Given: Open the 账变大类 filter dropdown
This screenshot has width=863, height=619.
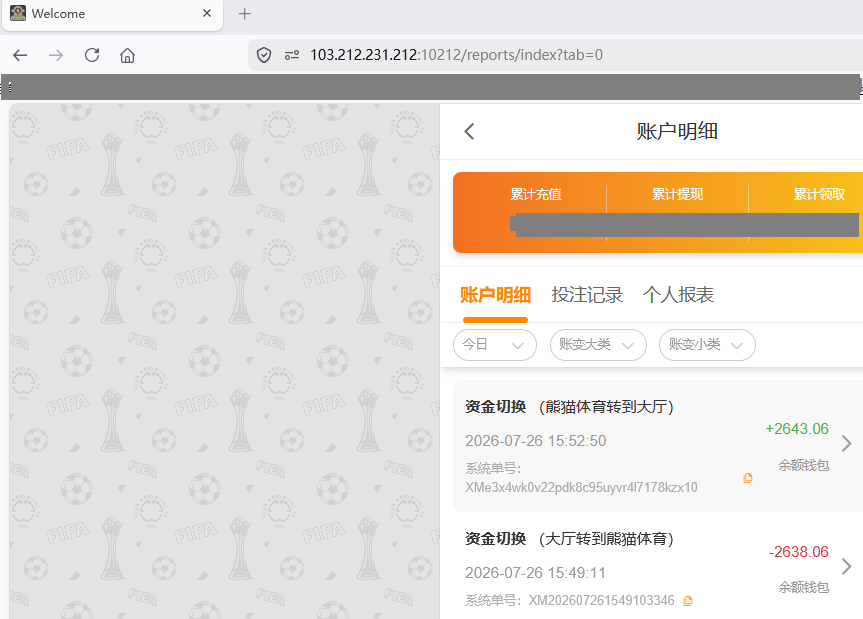Looking at the screenshot, I should coord(598,345).
